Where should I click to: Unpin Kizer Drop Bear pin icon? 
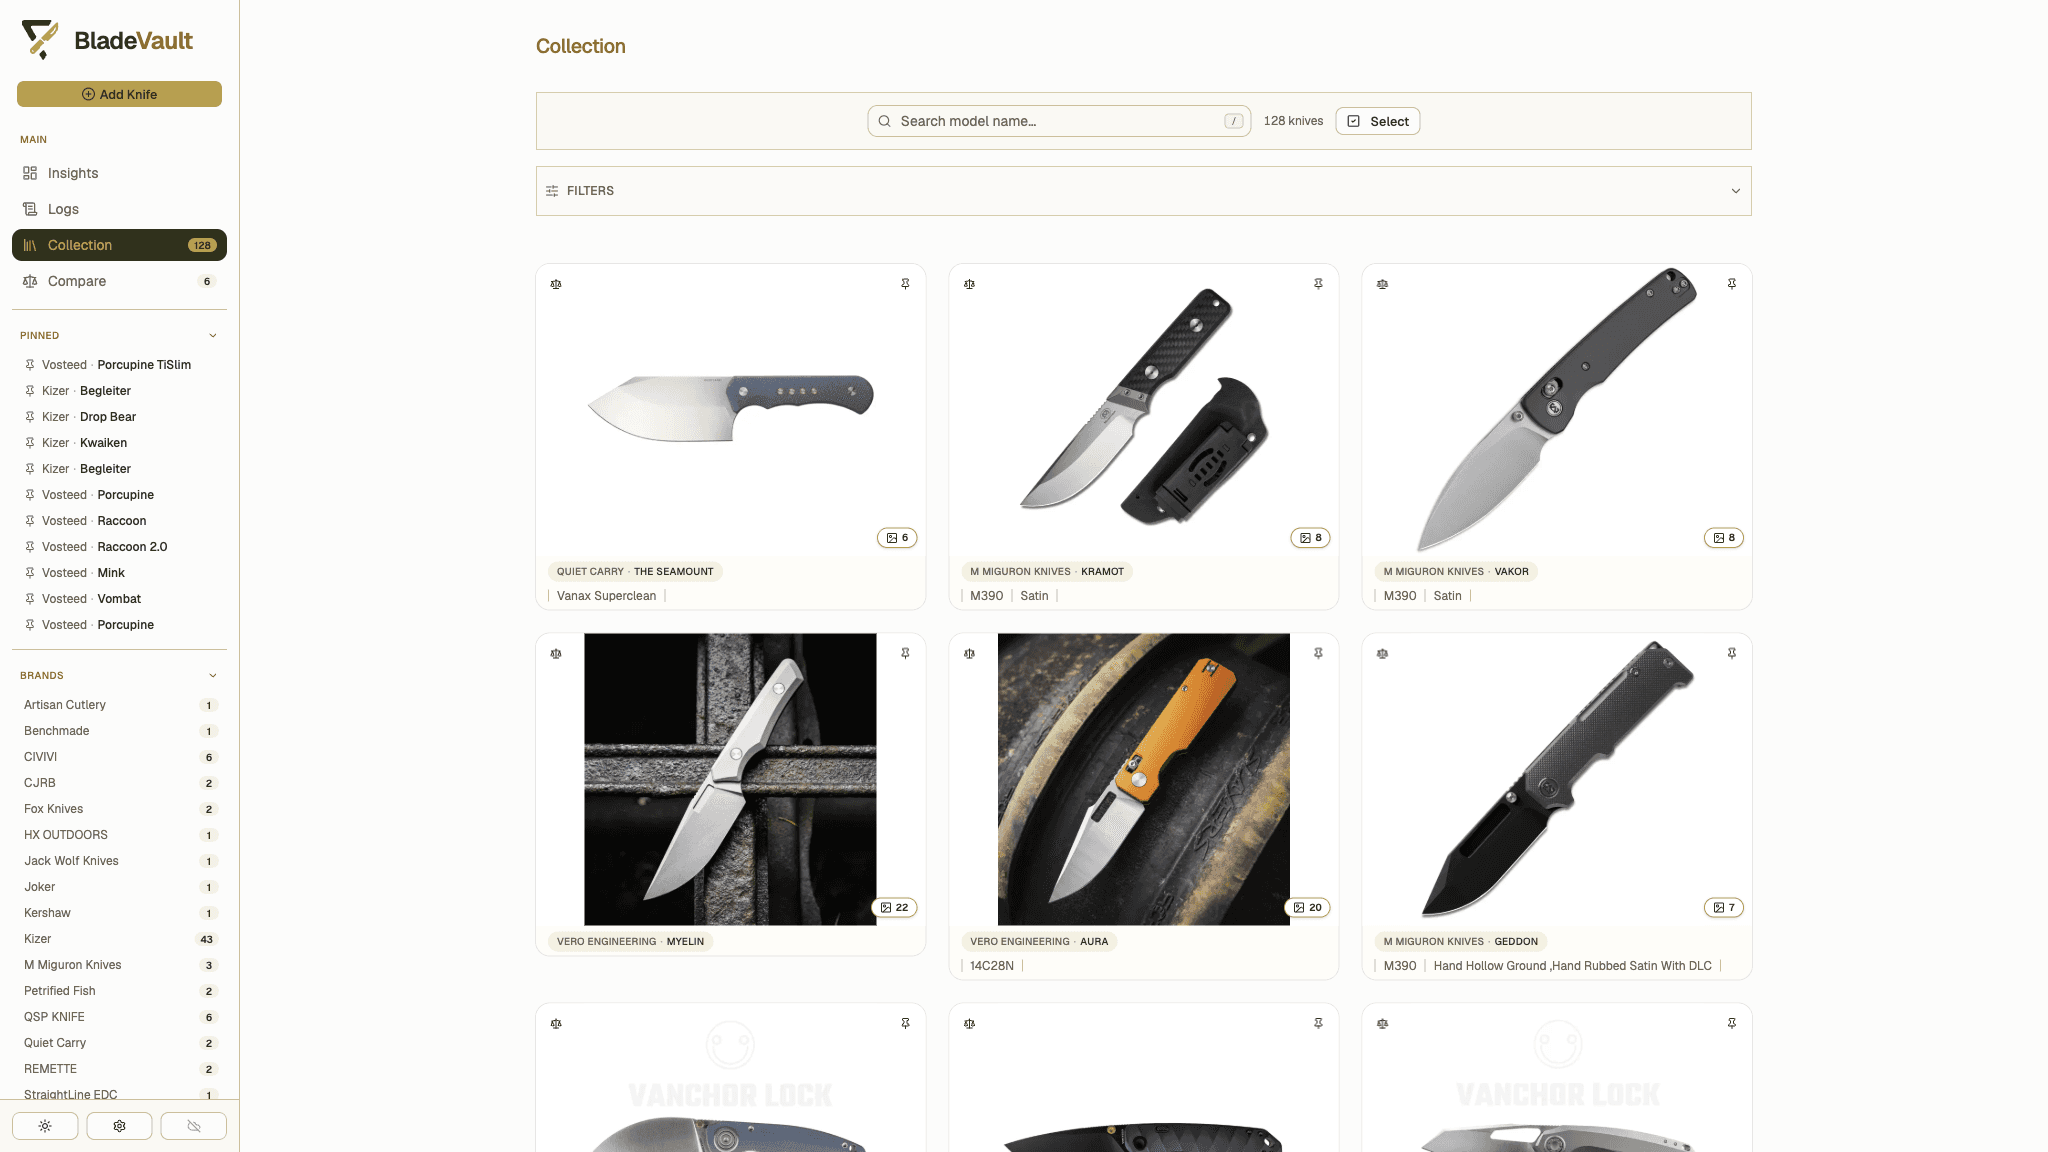pos(30,417)
